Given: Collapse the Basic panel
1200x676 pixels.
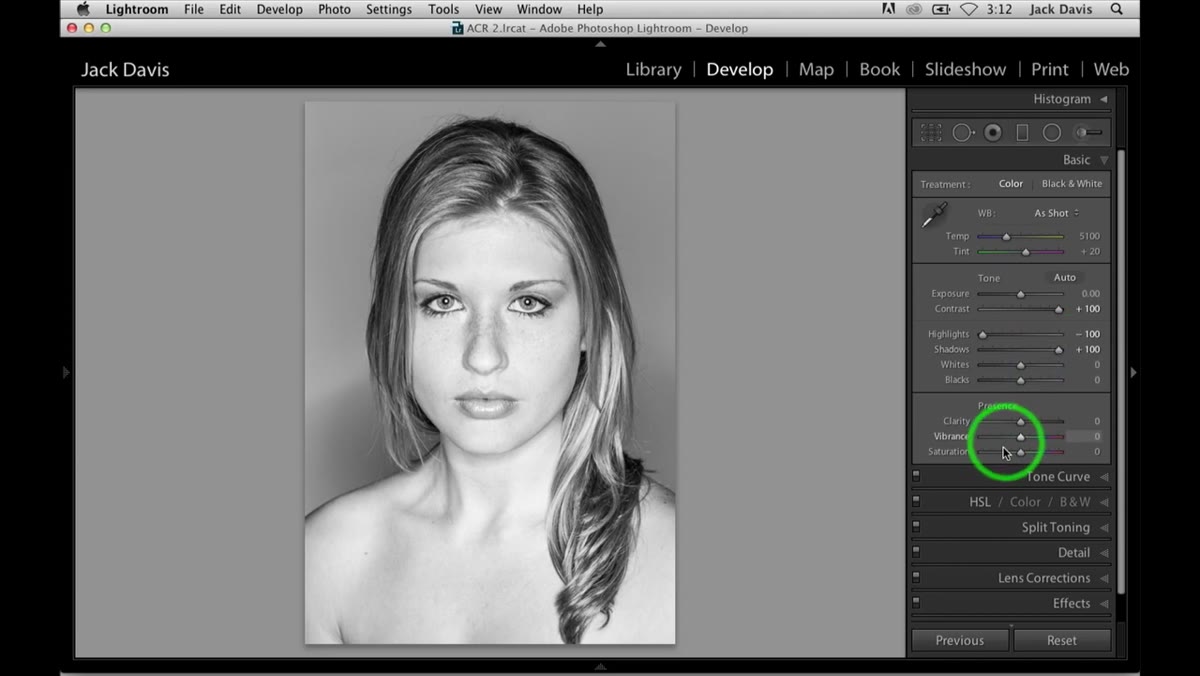Looking at the screenshot, I should pyautogui.click(x=1104, y=160).
